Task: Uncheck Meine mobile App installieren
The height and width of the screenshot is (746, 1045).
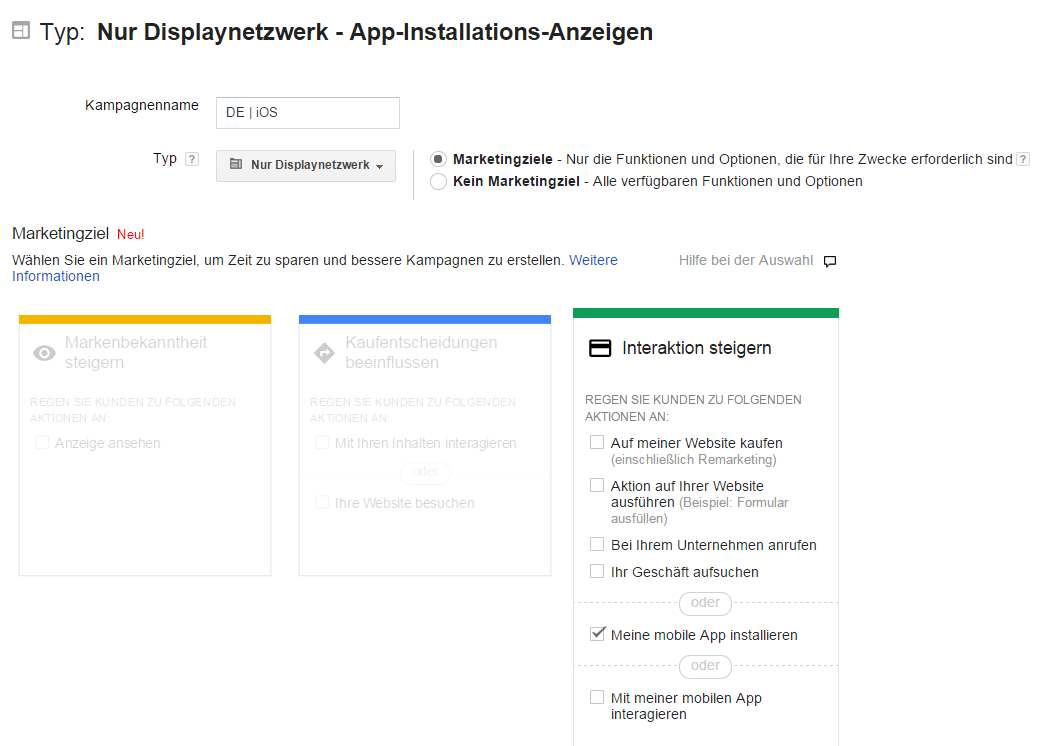Action: [x=597, y=634]
